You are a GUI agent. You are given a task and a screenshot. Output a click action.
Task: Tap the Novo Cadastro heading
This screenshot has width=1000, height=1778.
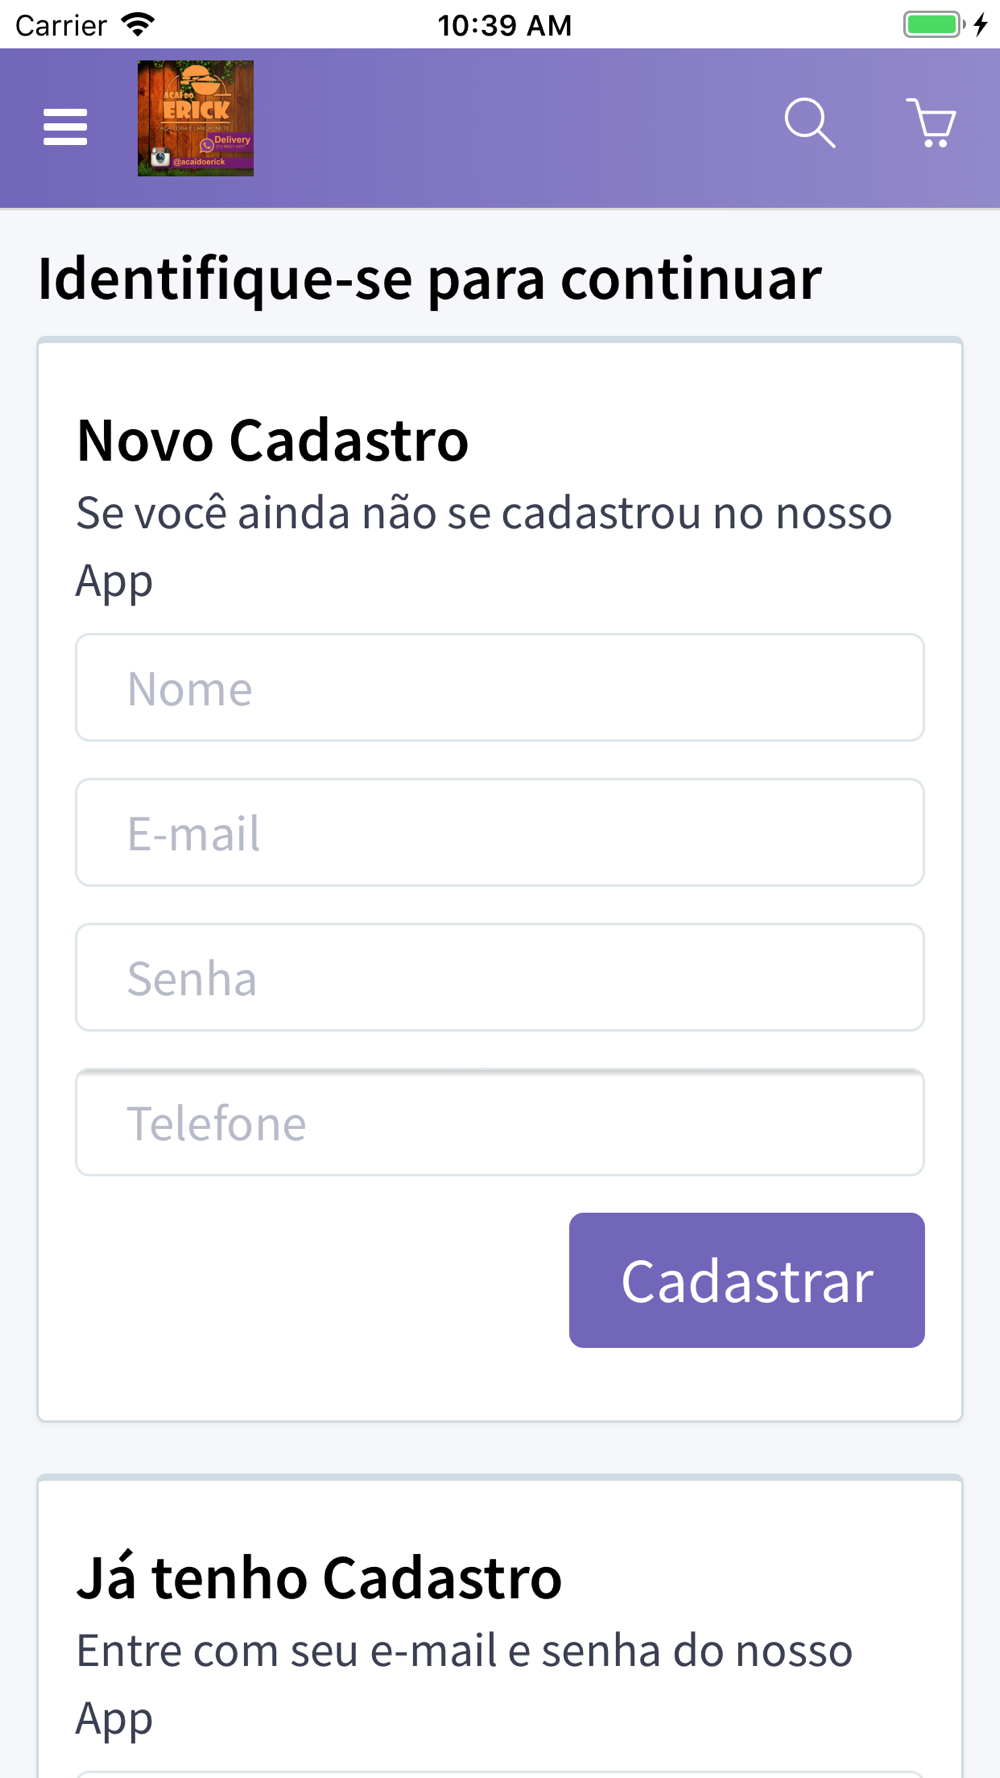click(x=272, y=440)
